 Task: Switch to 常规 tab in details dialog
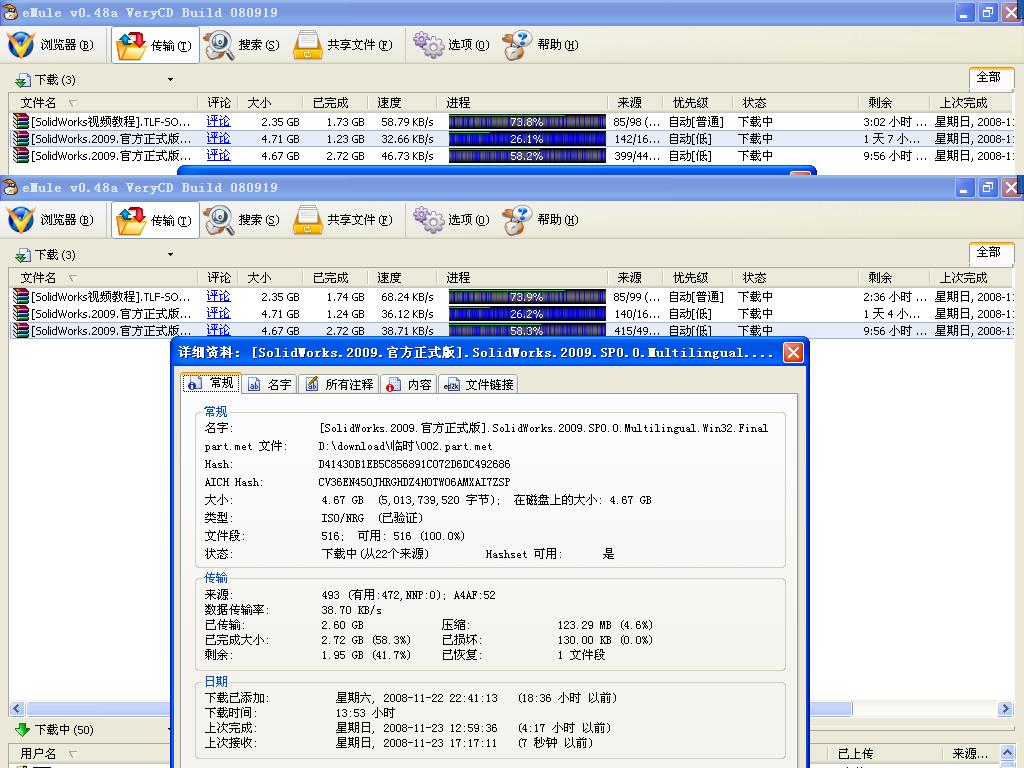211,383
